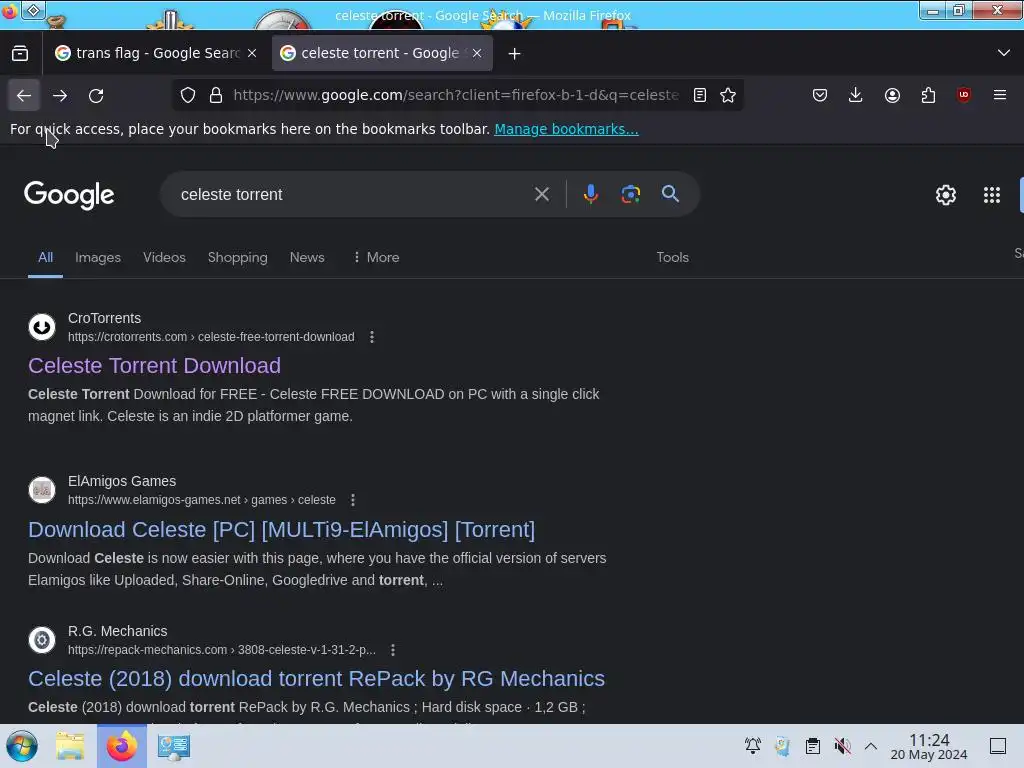Viewport: 1024px width, 768px height.
Task: Save page to Pocket
Action: pyautogui.click(x=820, y=95)
